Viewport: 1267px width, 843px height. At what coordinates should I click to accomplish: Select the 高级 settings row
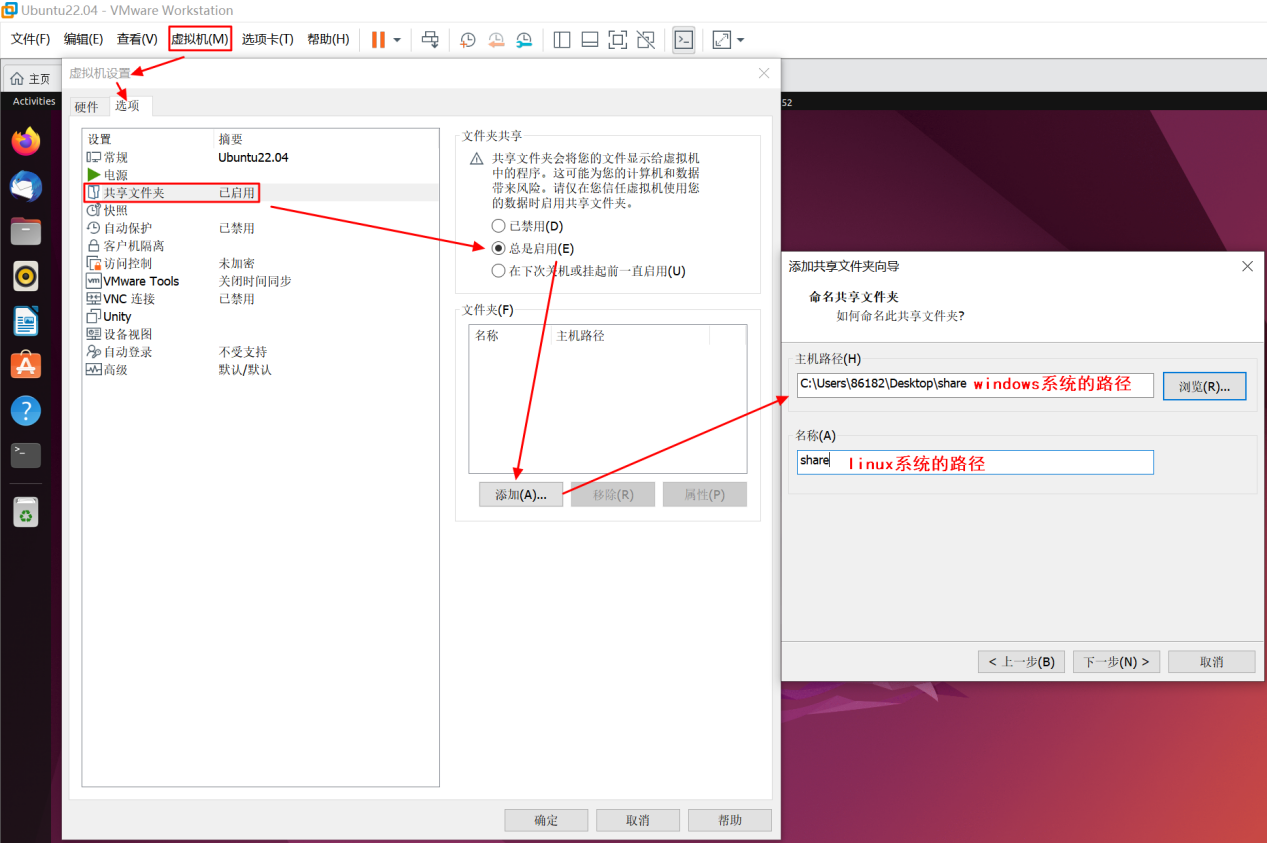coord(261,370)
